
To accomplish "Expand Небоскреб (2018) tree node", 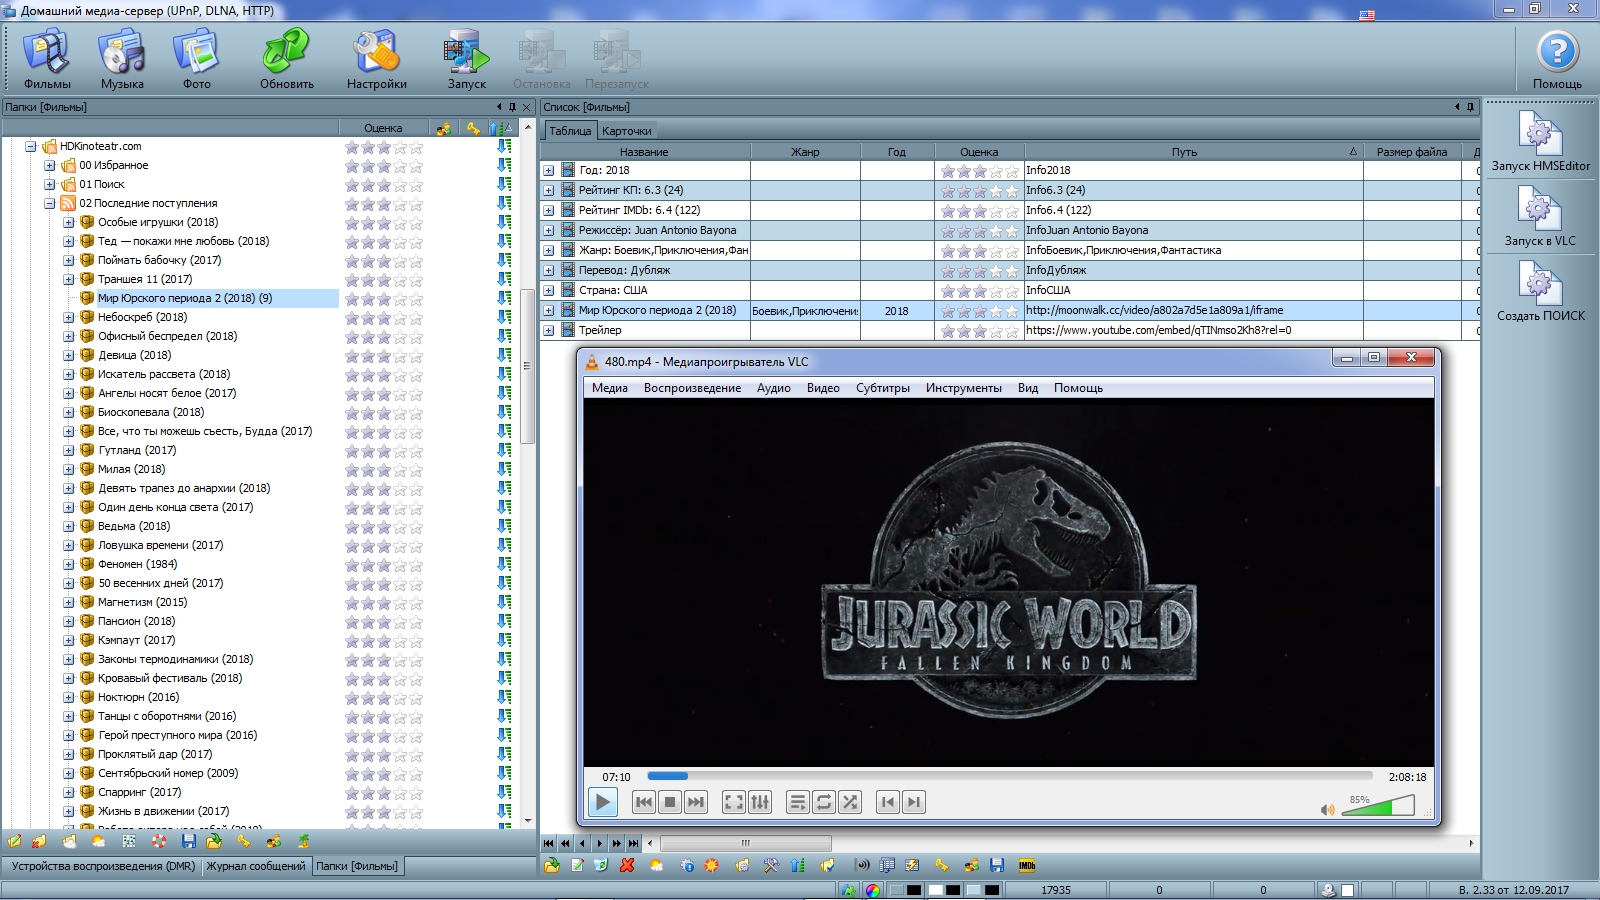I will [69, 317].
